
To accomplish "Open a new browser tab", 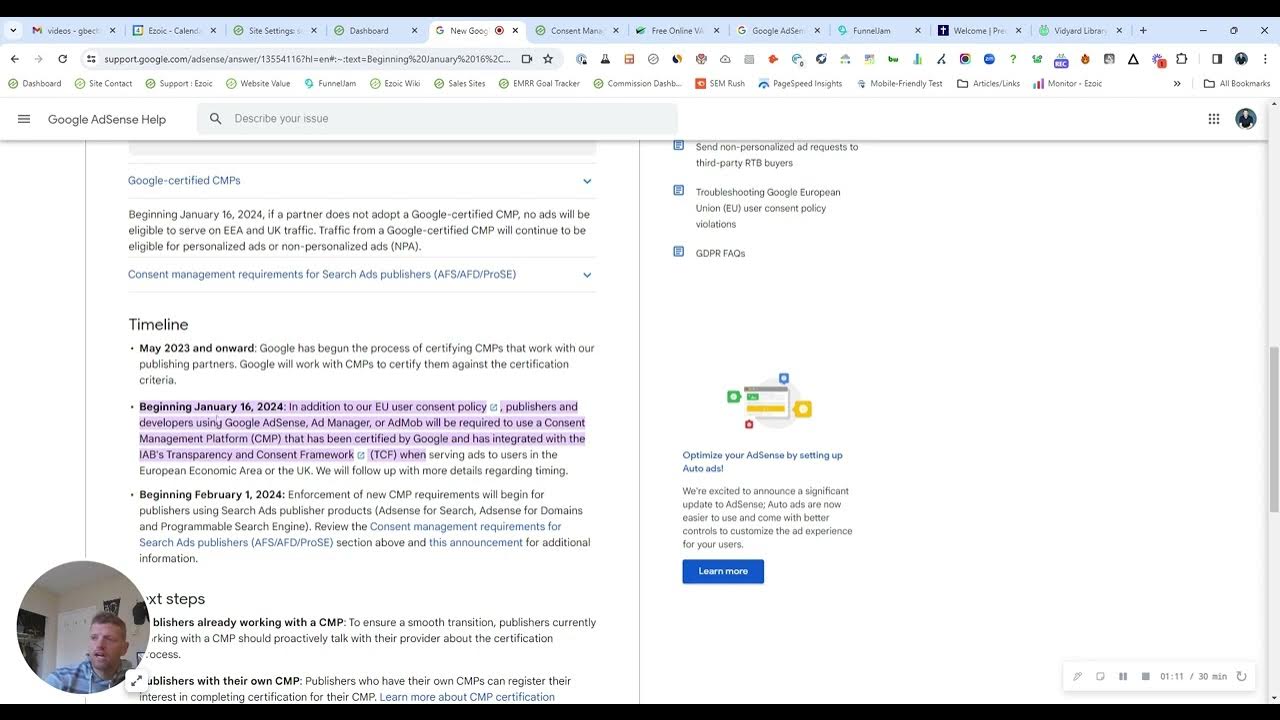I will tap(1143, 30).
